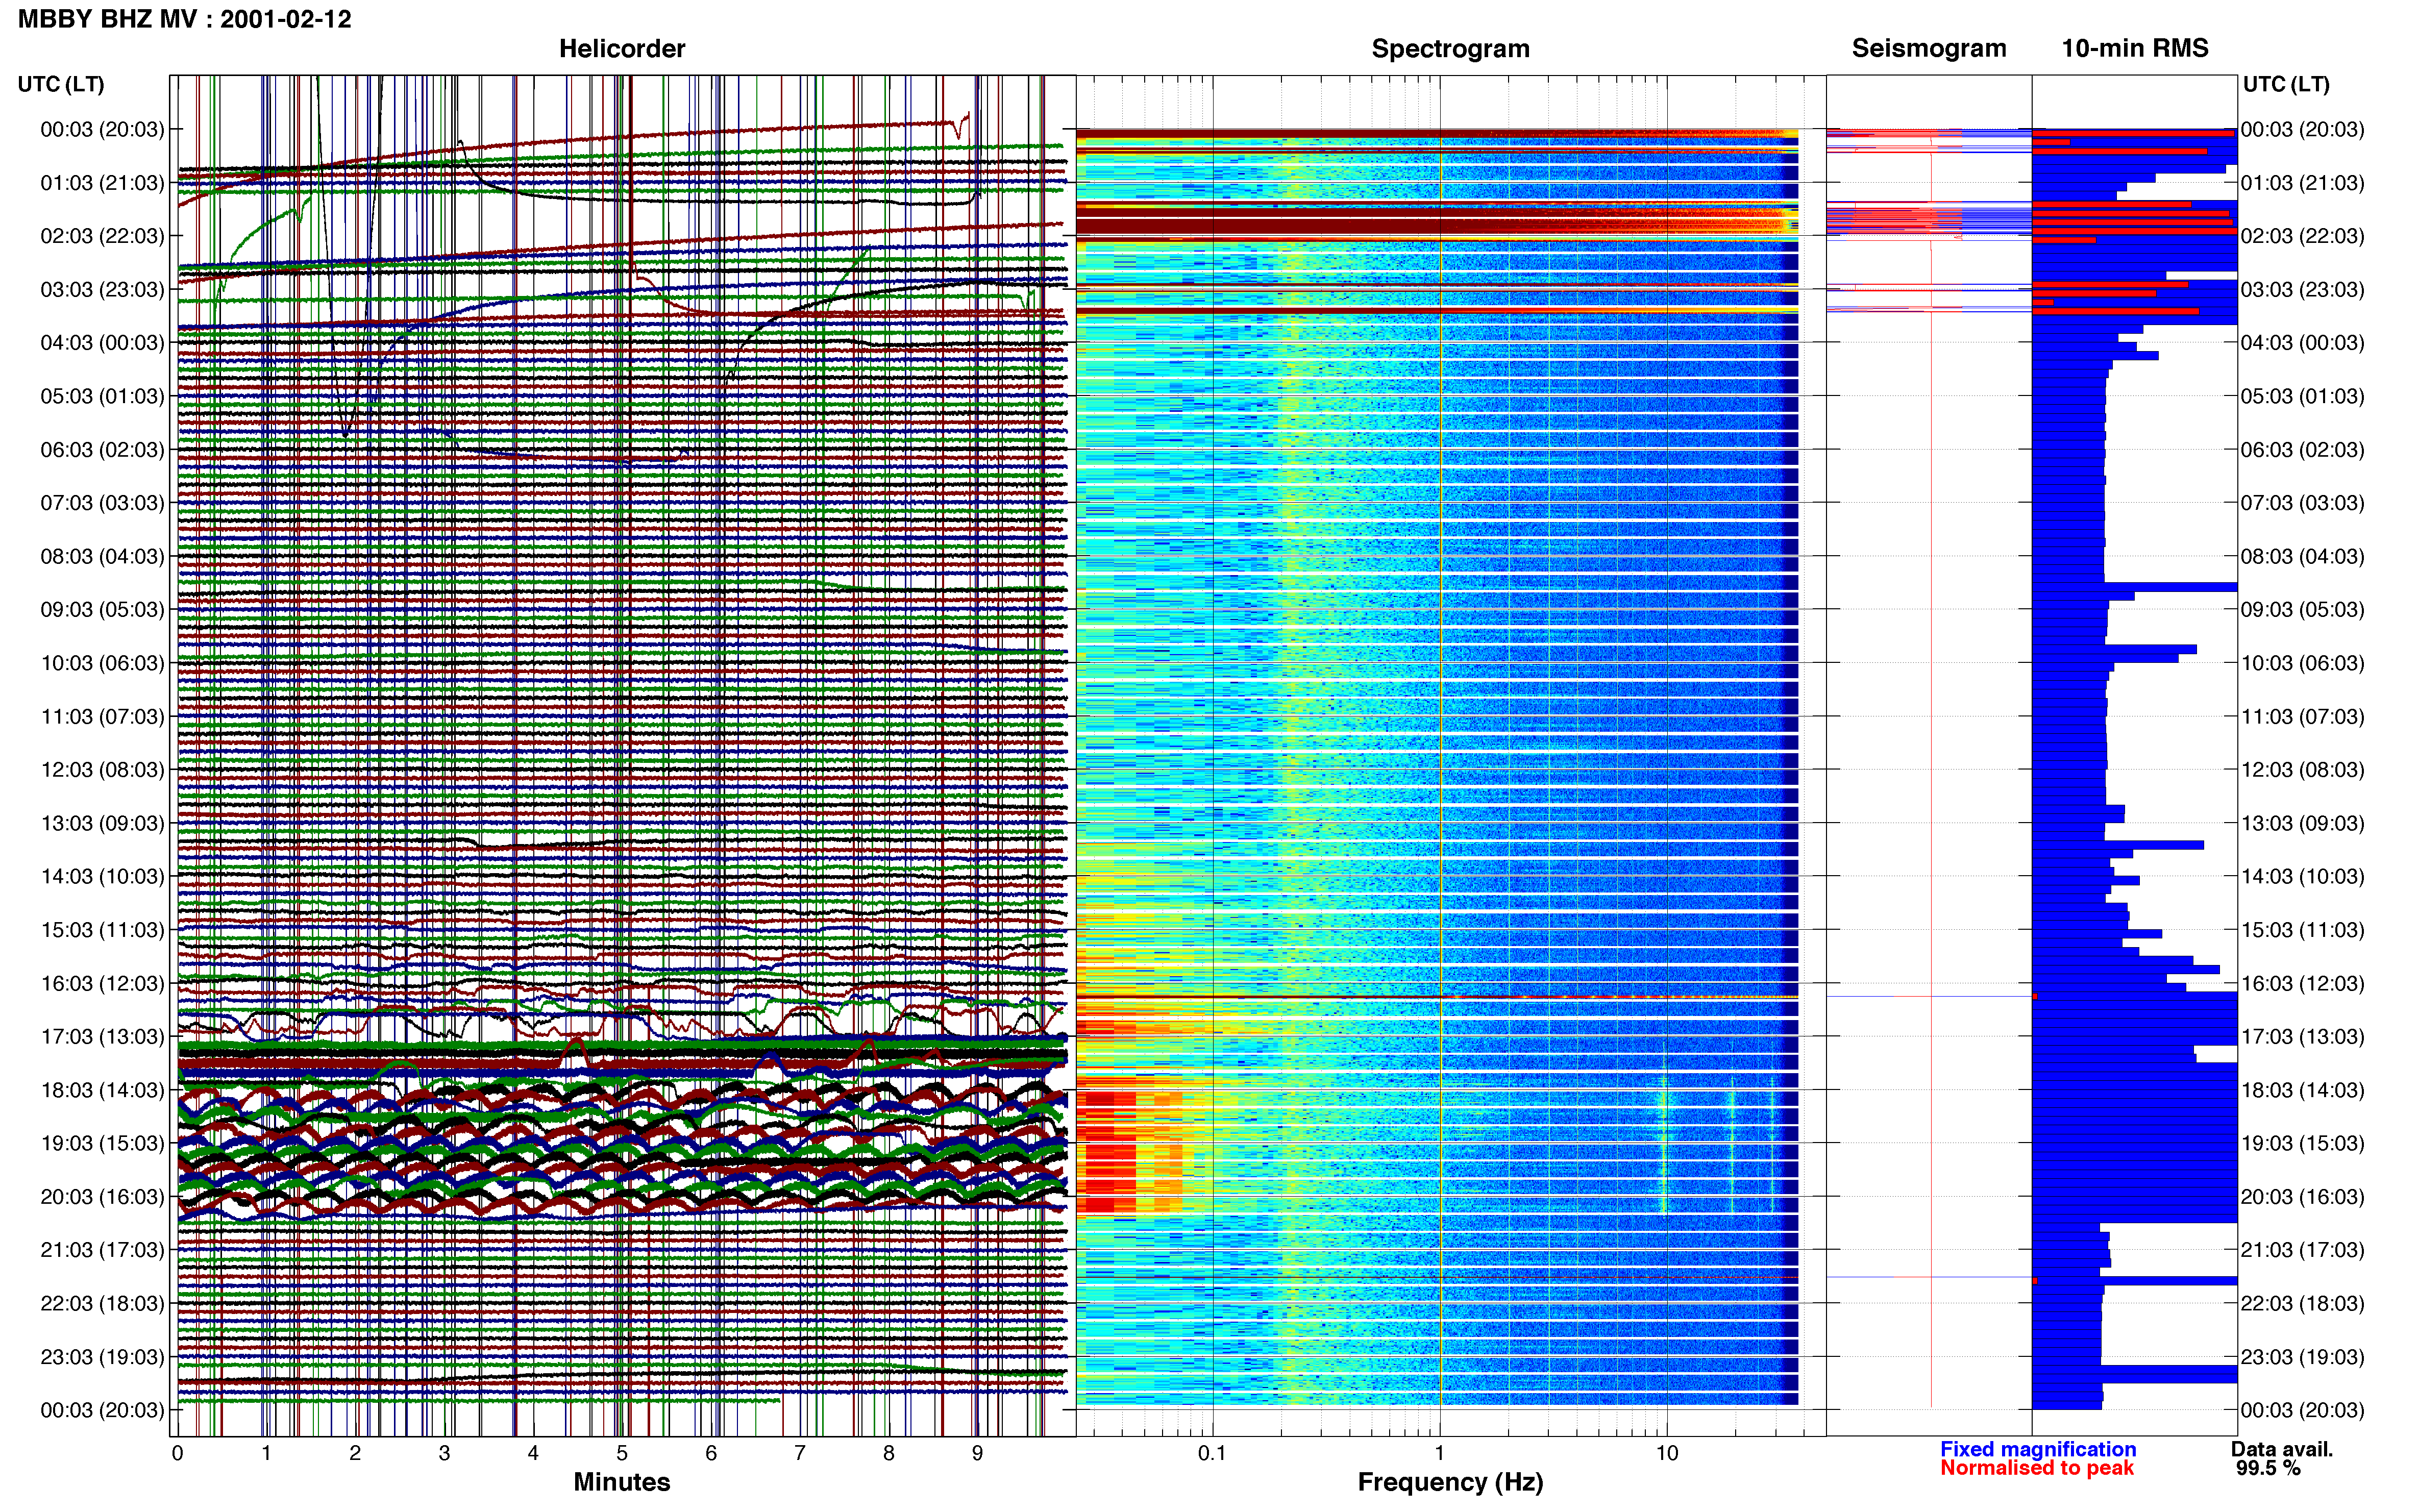Click the left time label '20:03 (16:03)'
The width and height of the screenshot is (2419, 1512).
[102, 1196]
